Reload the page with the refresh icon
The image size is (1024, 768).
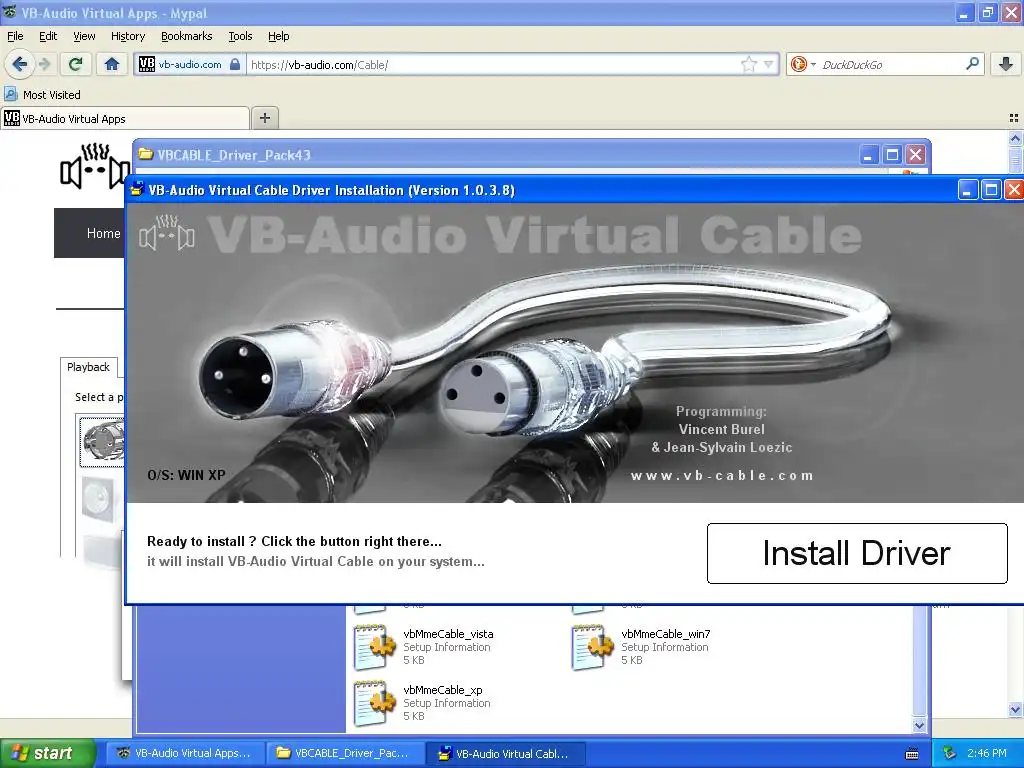[x=76, y=64]
